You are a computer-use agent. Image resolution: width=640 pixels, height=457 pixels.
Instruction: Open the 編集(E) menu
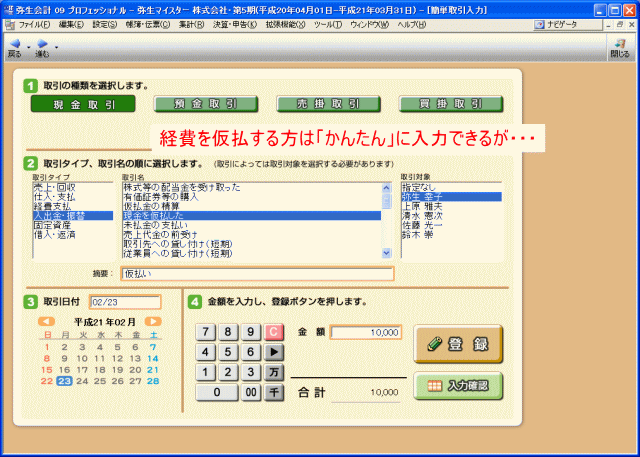(71, 25)
